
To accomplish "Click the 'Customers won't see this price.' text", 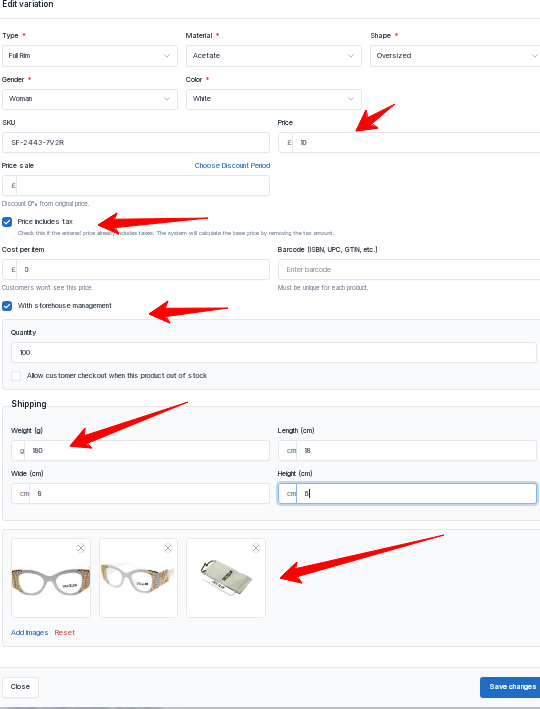I will (47, 288).
